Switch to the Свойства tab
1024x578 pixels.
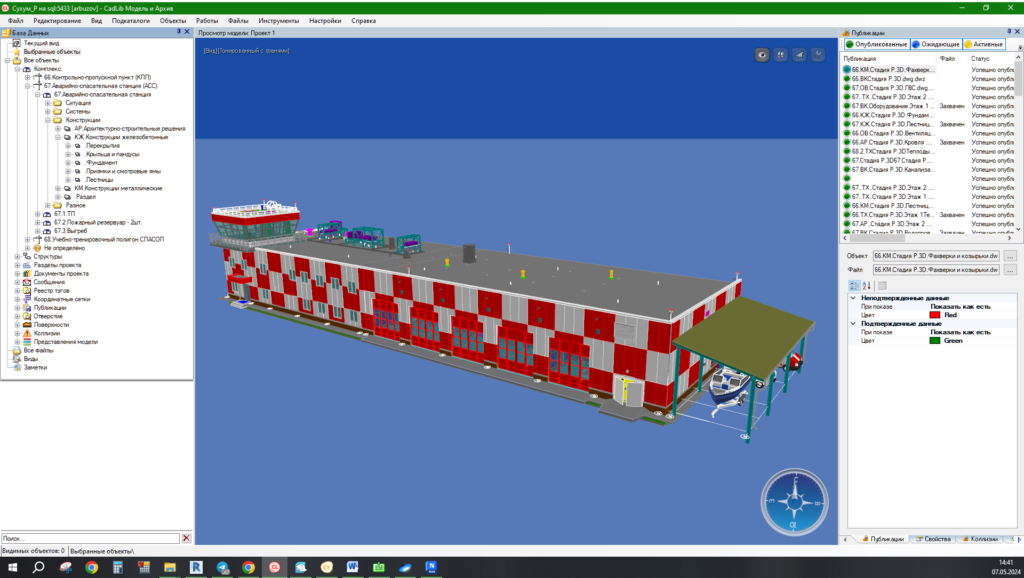pyautogui.click(x=932, y=539)
